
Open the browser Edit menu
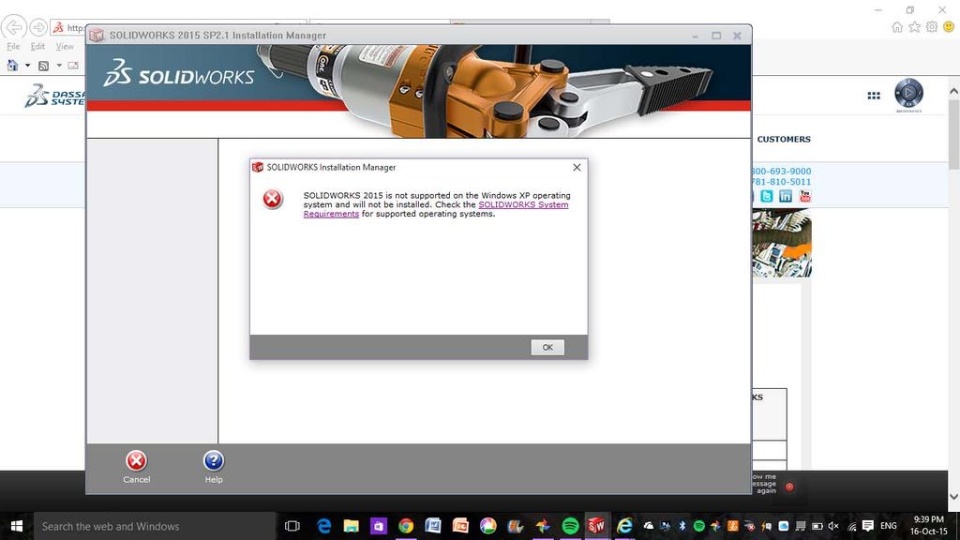coord(37,47)
